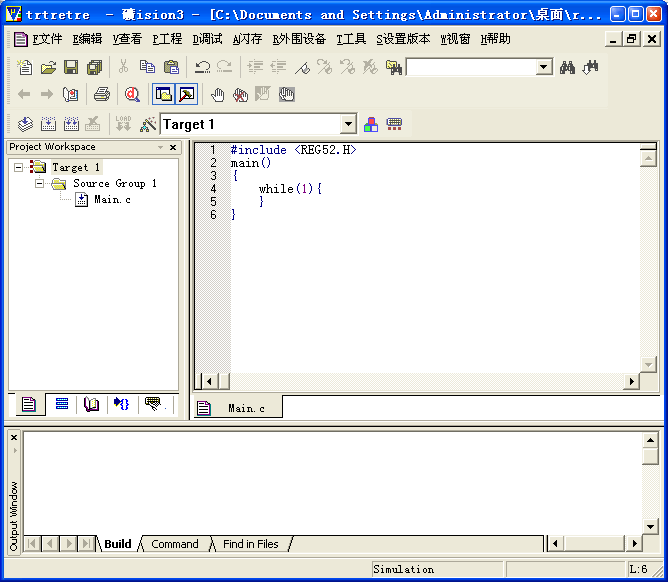
Task: Click the LOAD download to flash icon
Action: click(124, 124)
